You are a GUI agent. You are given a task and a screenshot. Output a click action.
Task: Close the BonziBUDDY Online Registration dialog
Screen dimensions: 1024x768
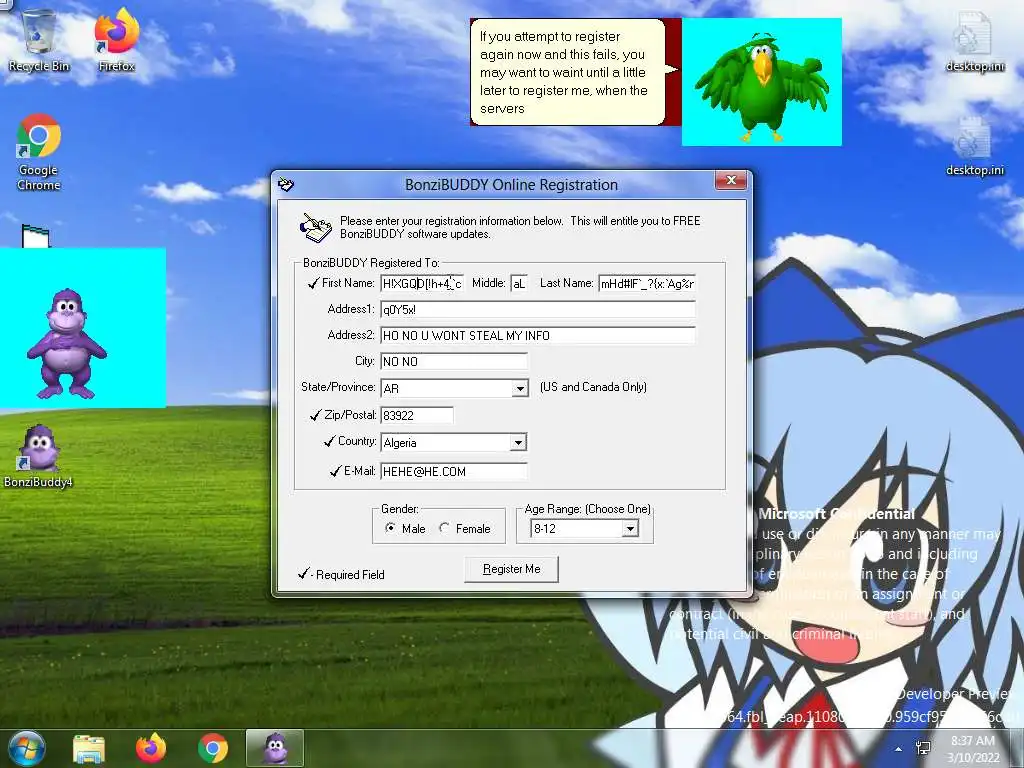click(731, 180)
